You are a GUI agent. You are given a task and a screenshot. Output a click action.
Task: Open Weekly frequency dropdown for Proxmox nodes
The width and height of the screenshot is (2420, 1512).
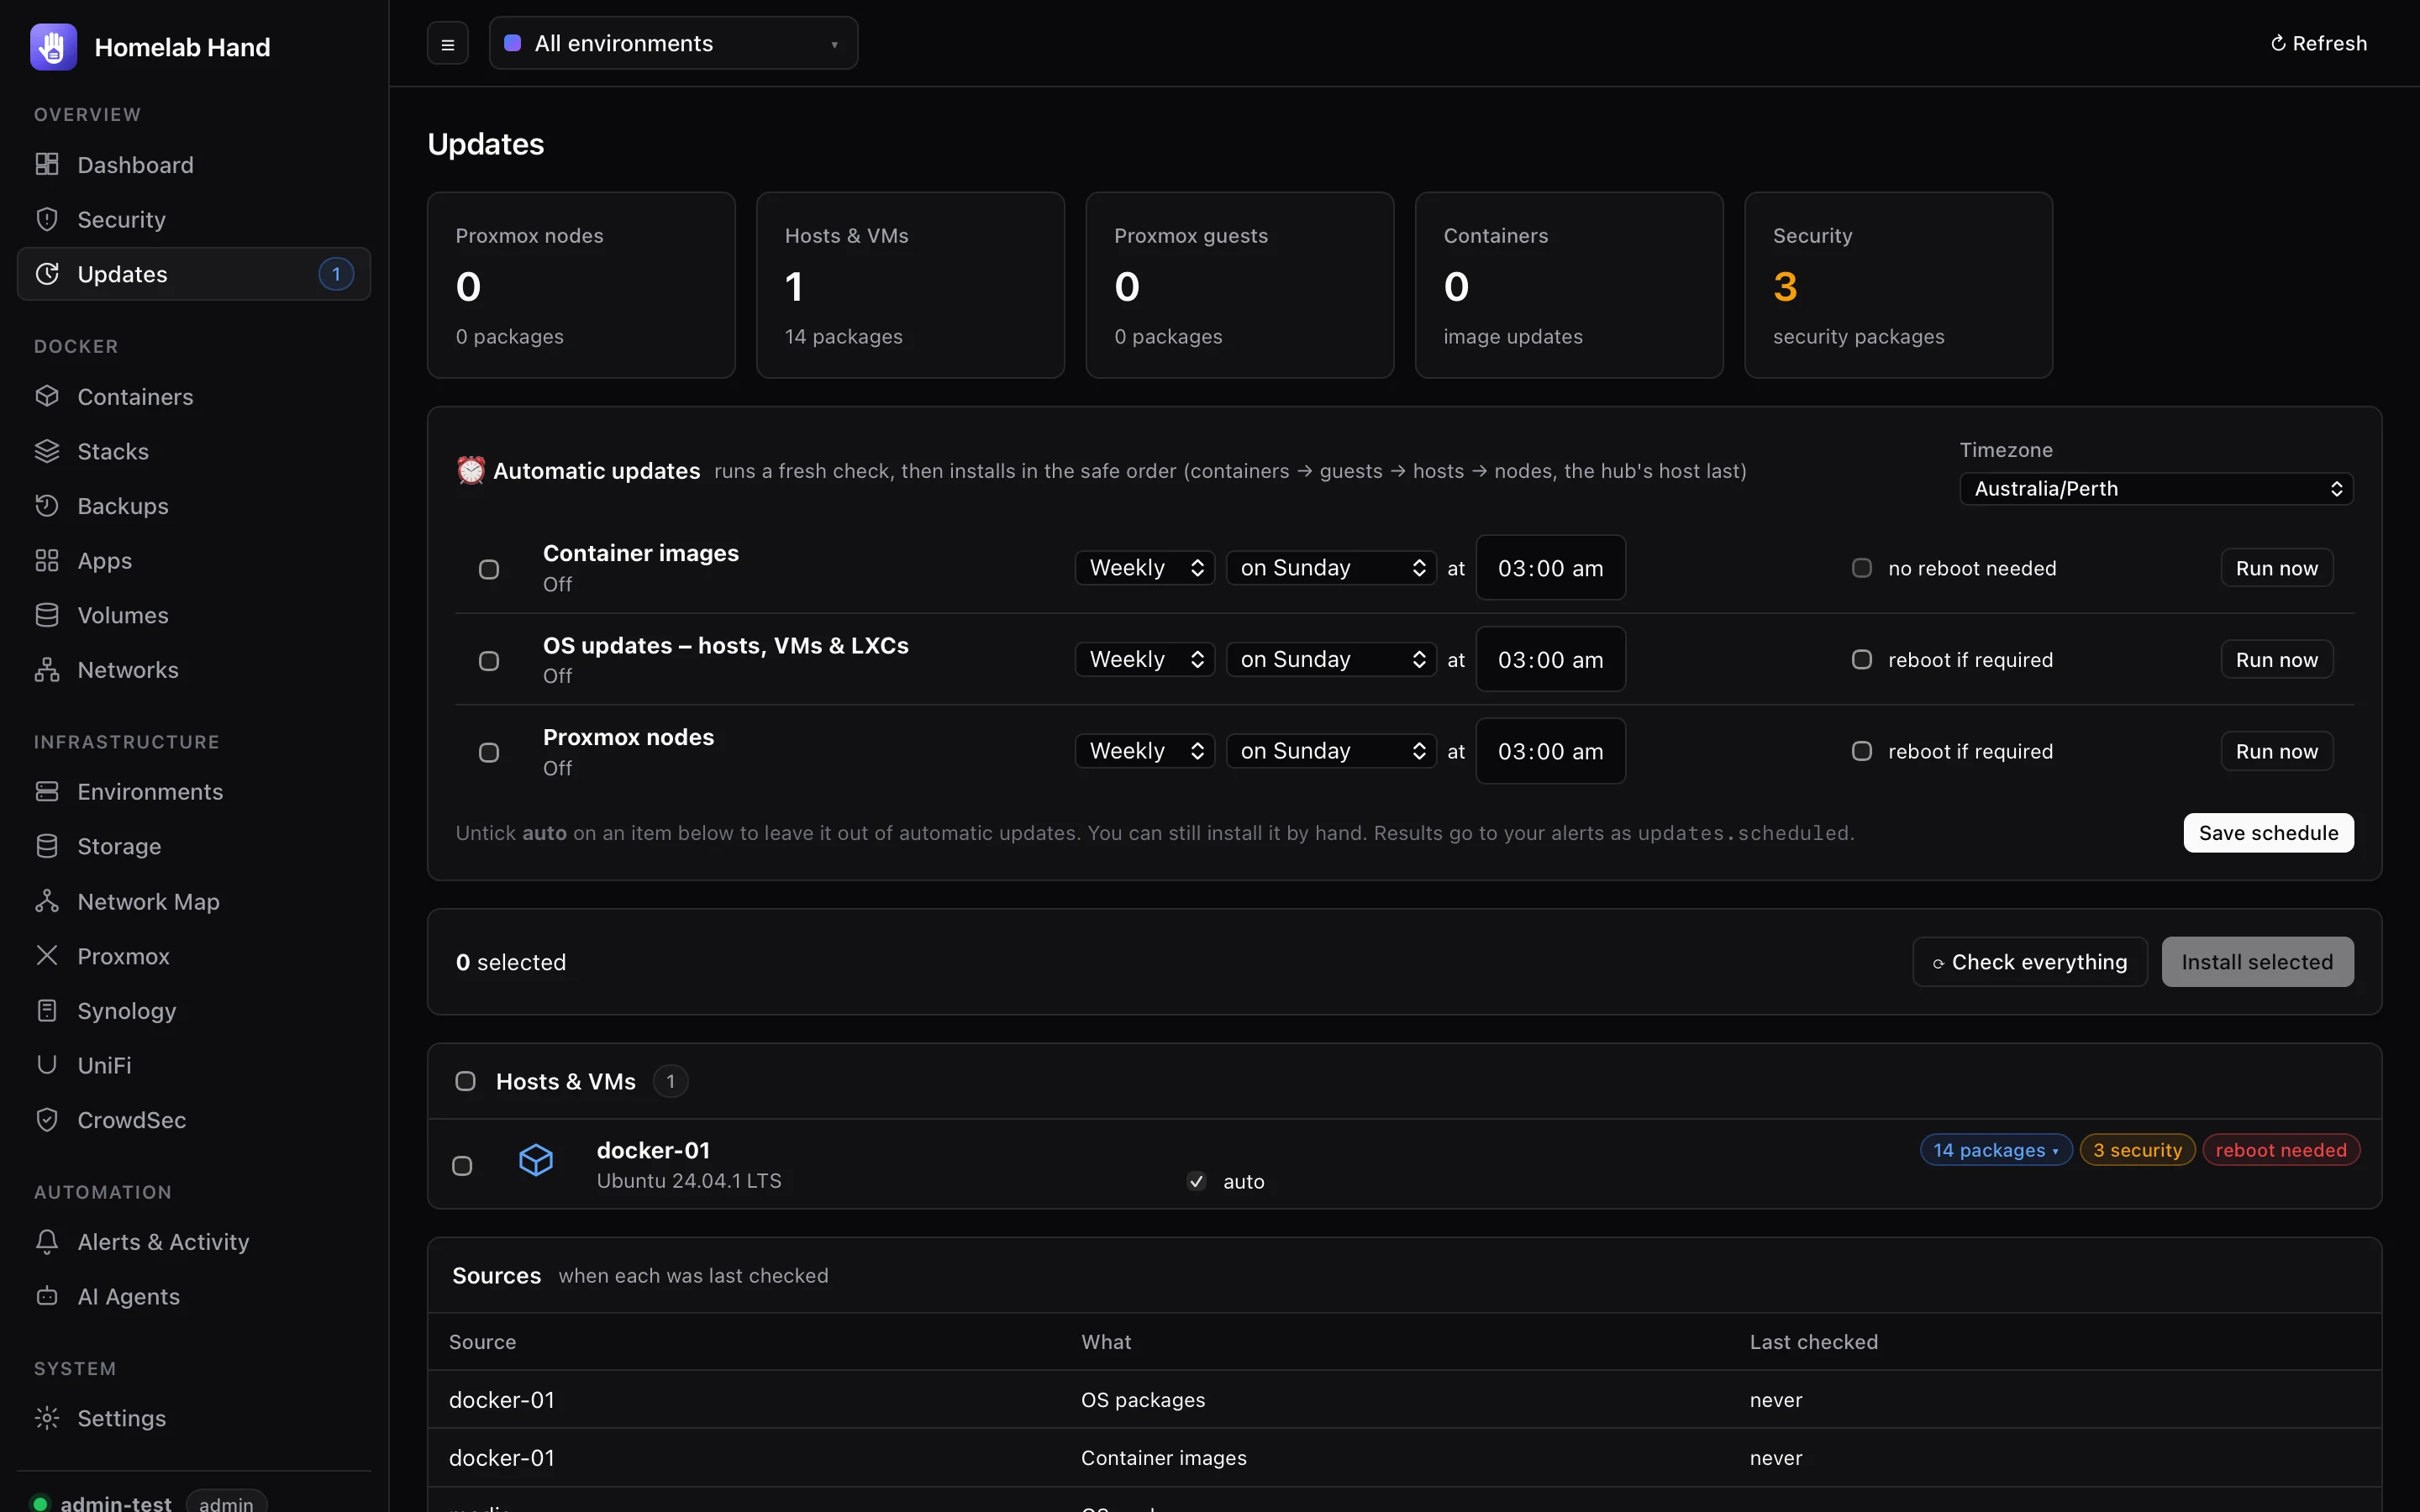point(1145,751)
